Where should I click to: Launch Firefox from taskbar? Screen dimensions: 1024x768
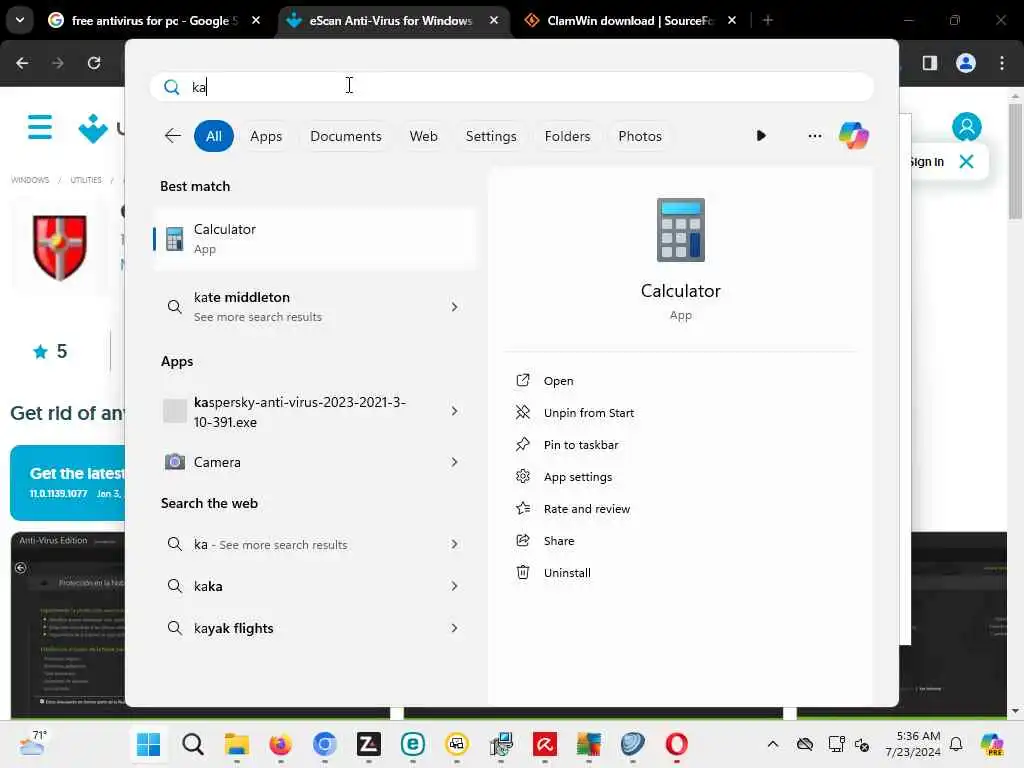point(280,744)
